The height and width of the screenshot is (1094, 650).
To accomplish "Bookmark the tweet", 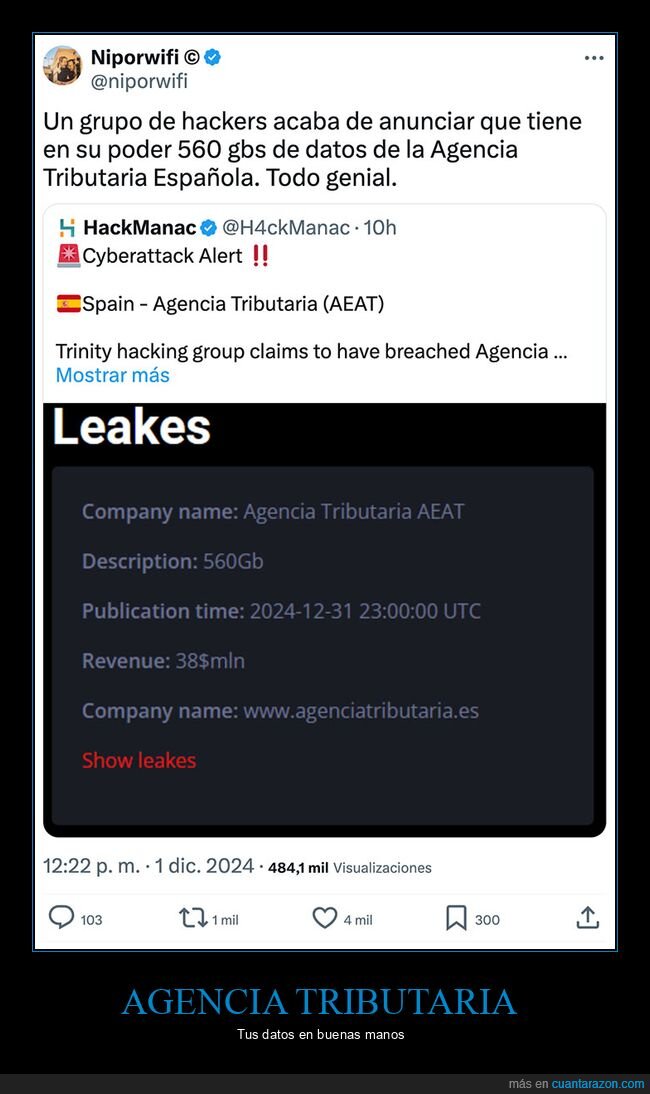I will coord(455,918).
